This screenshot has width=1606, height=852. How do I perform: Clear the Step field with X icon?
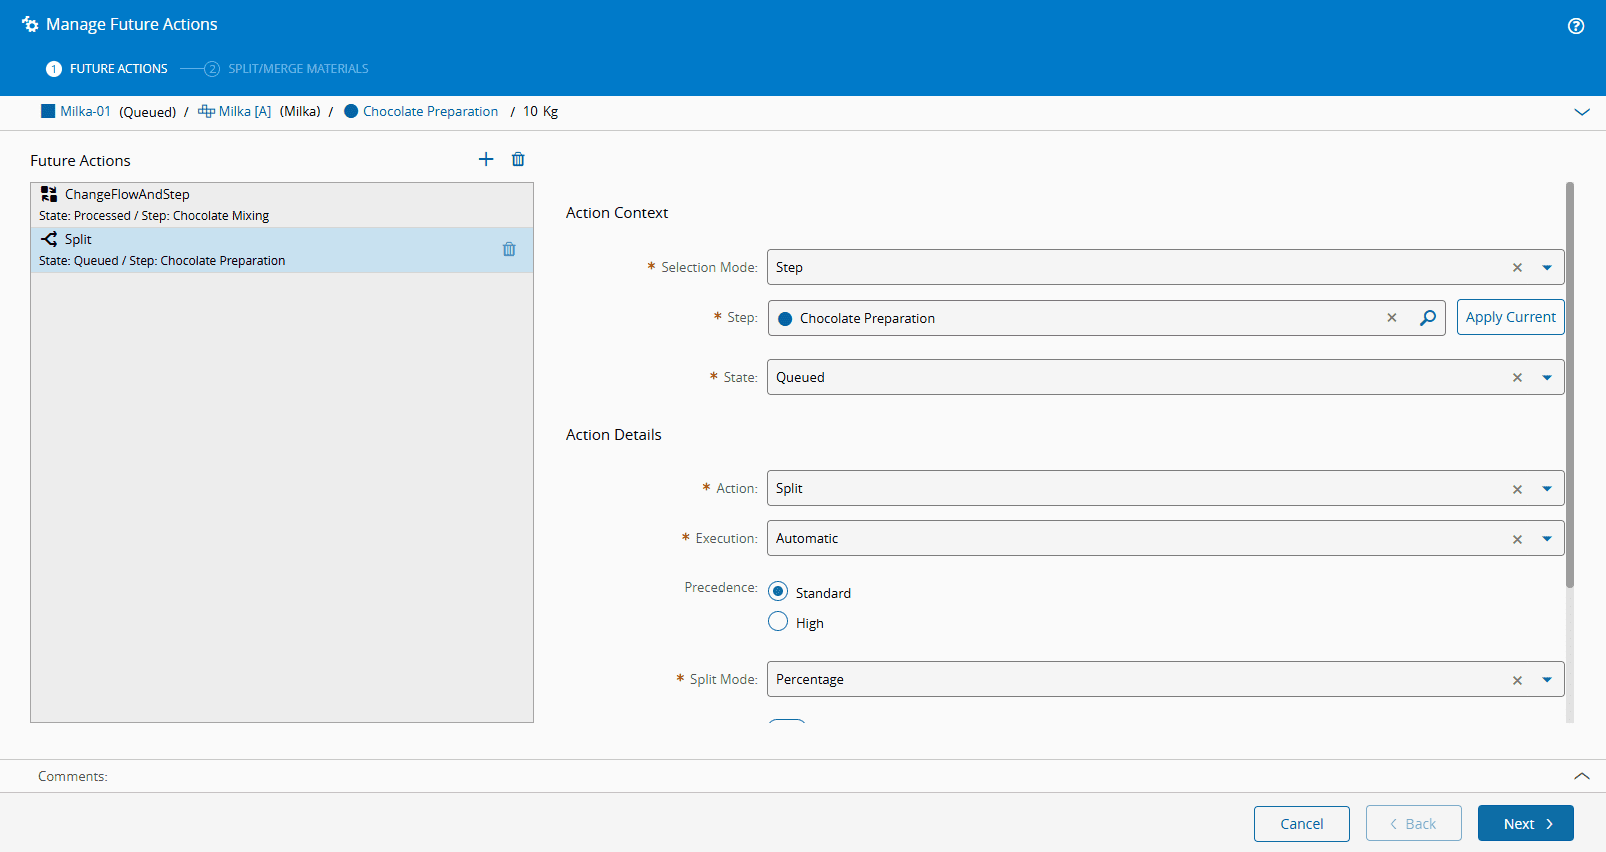1391,318
